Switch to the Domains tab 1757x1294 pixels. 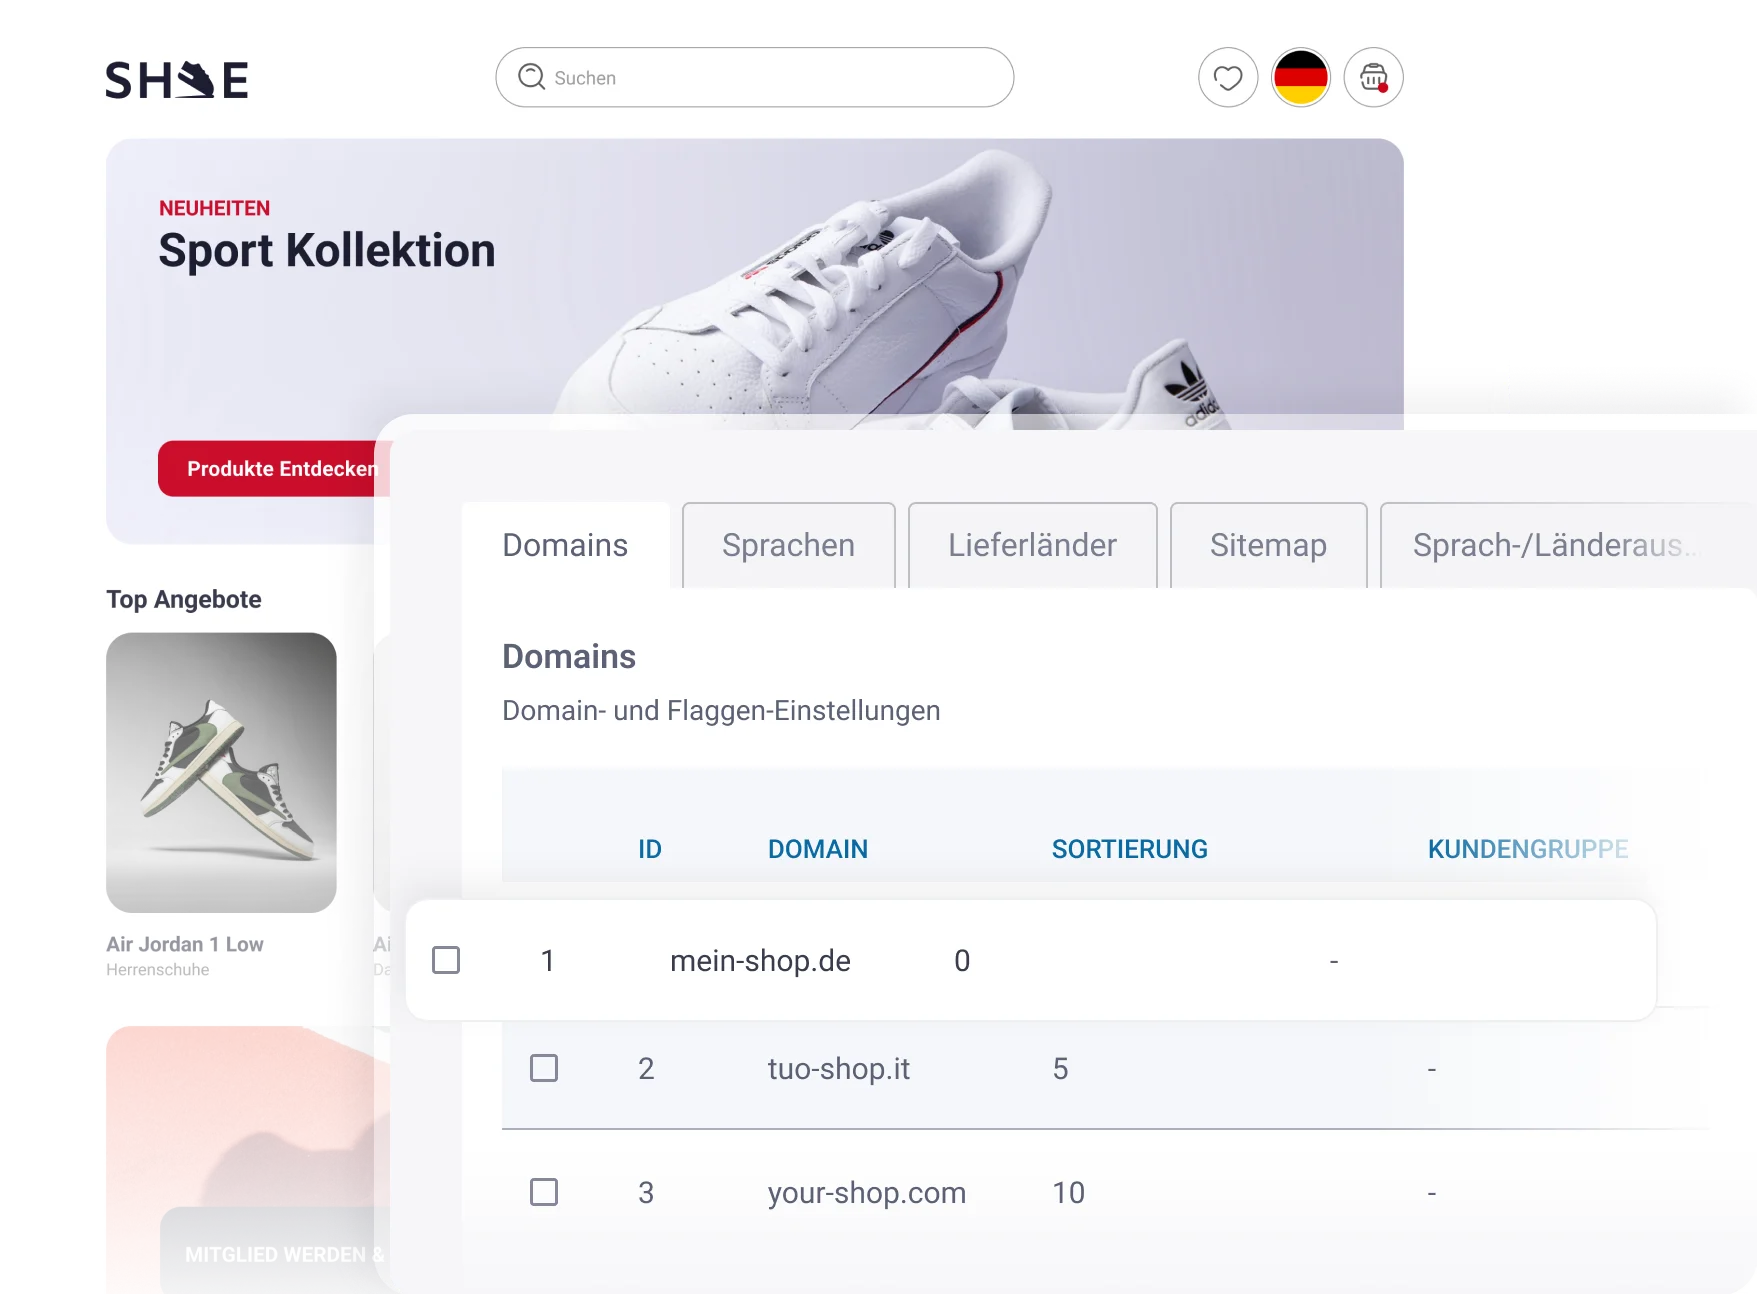(565, 545)
